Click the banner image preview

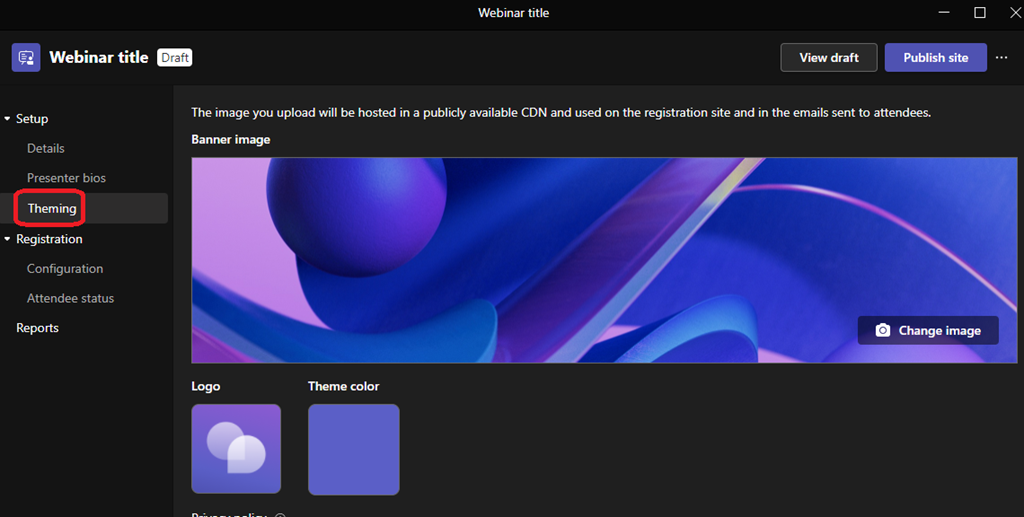(x=604, y=260)
